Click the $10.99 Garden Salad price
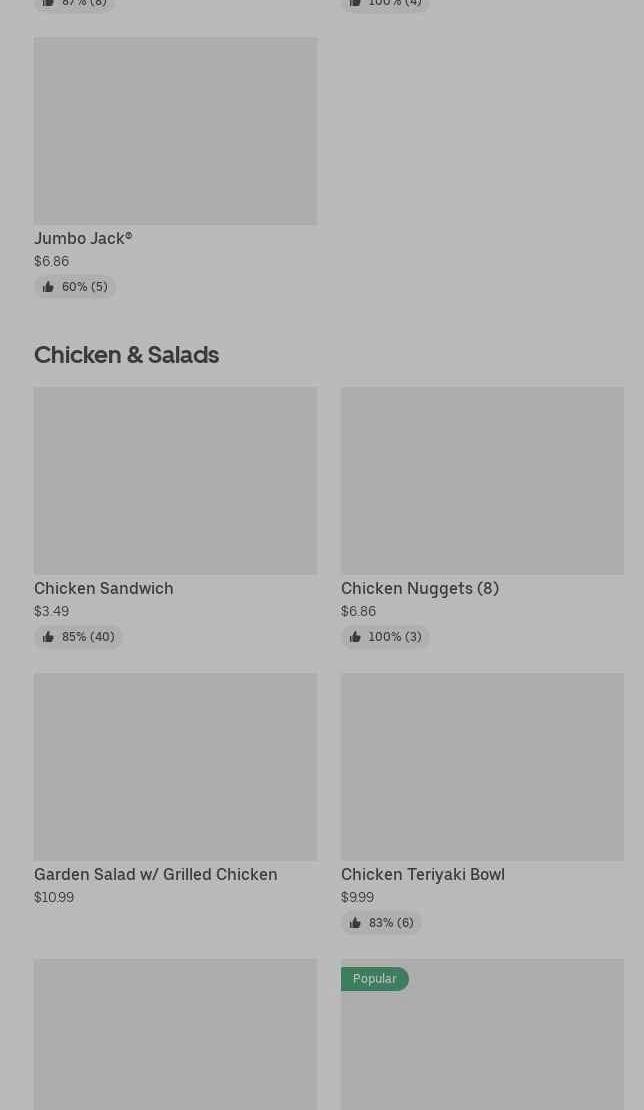The image size is (644, 1110). (x=54, y=897)
